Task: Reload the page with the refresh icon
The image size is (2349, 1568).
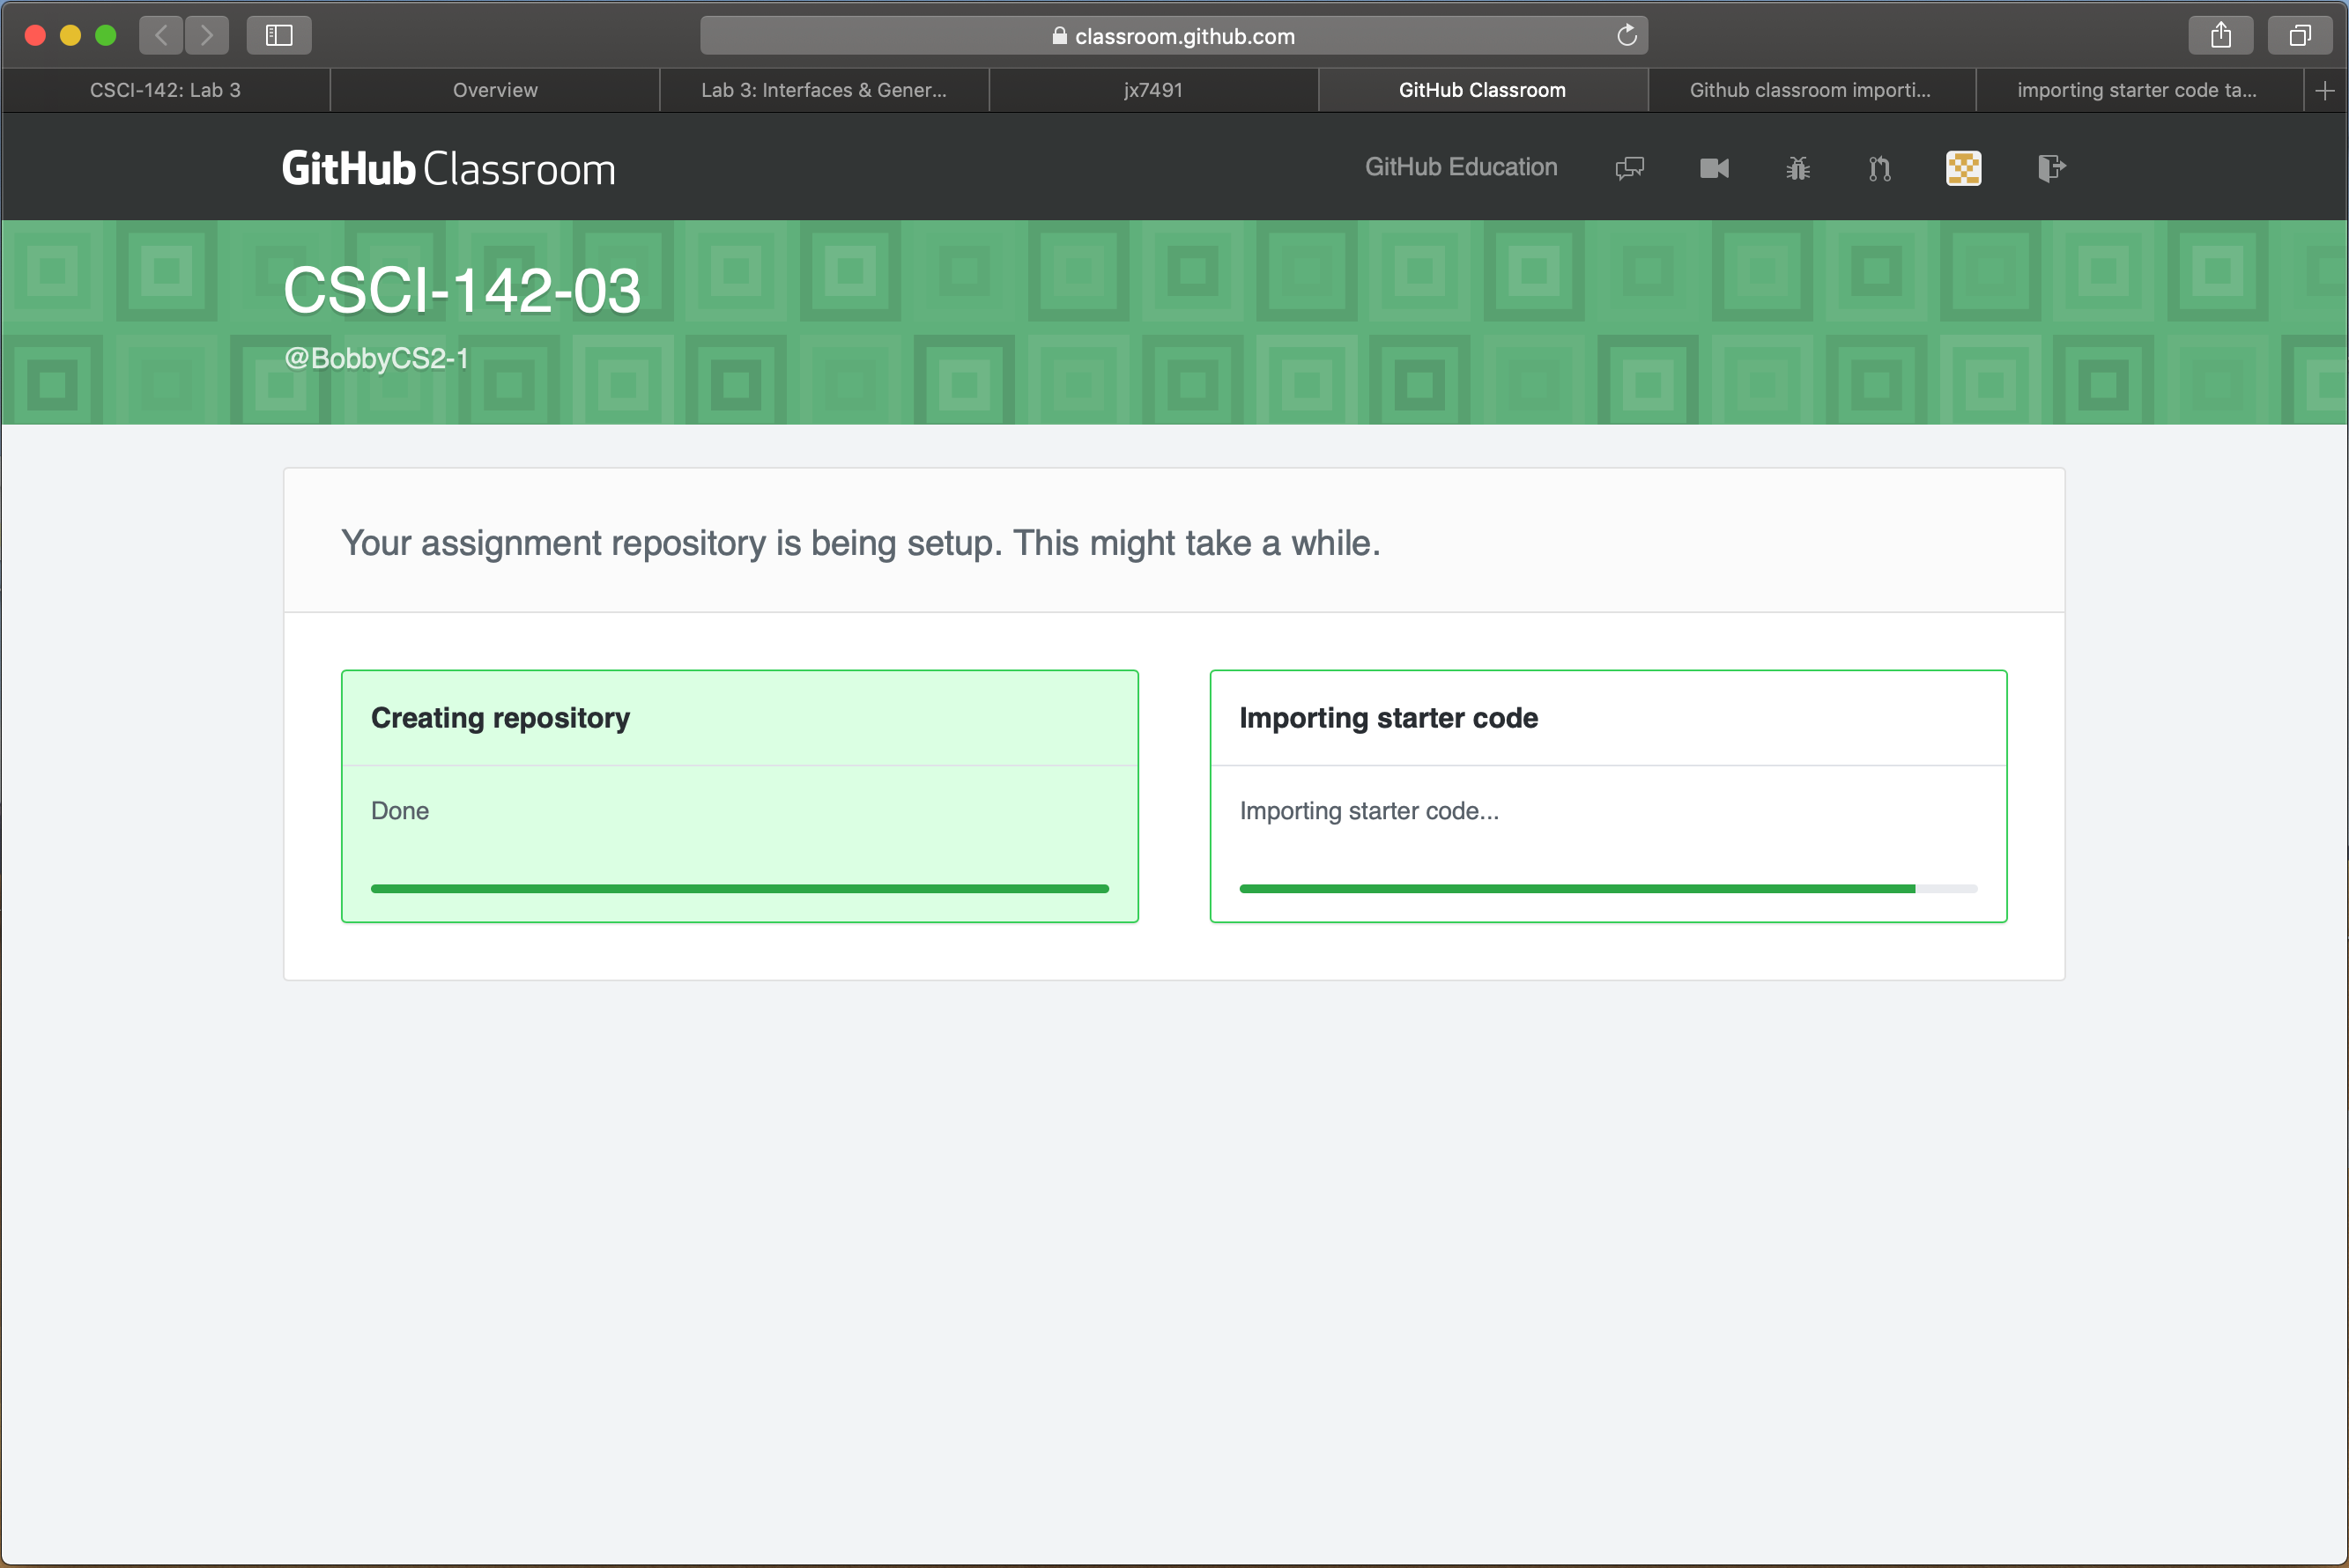Action: click(1627, 35)
